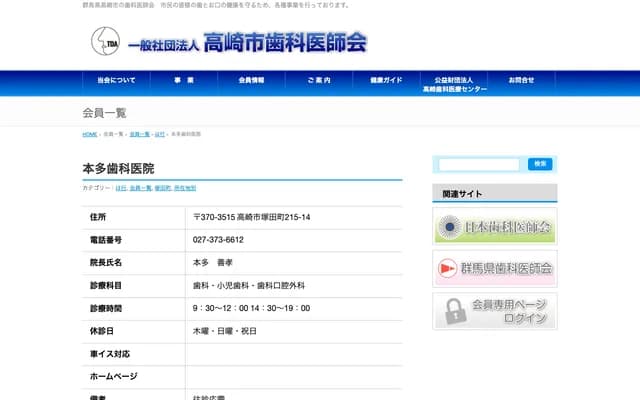Open the 会員情報 menu item

(251, 79)
